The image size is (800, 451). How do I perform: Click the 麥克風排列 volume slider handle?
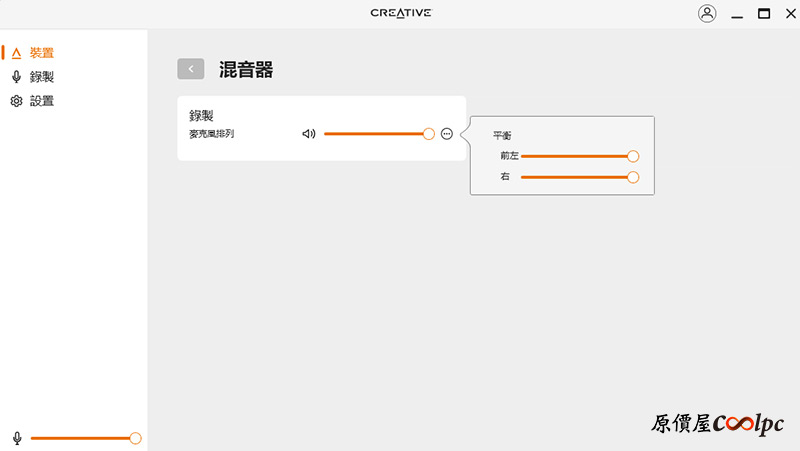click(x=429, y=134)
